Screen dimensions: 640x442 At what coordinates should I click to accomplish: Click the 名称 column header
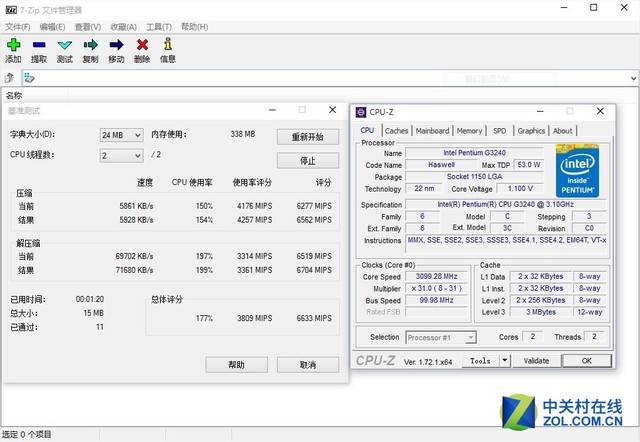tap(35, 96)
